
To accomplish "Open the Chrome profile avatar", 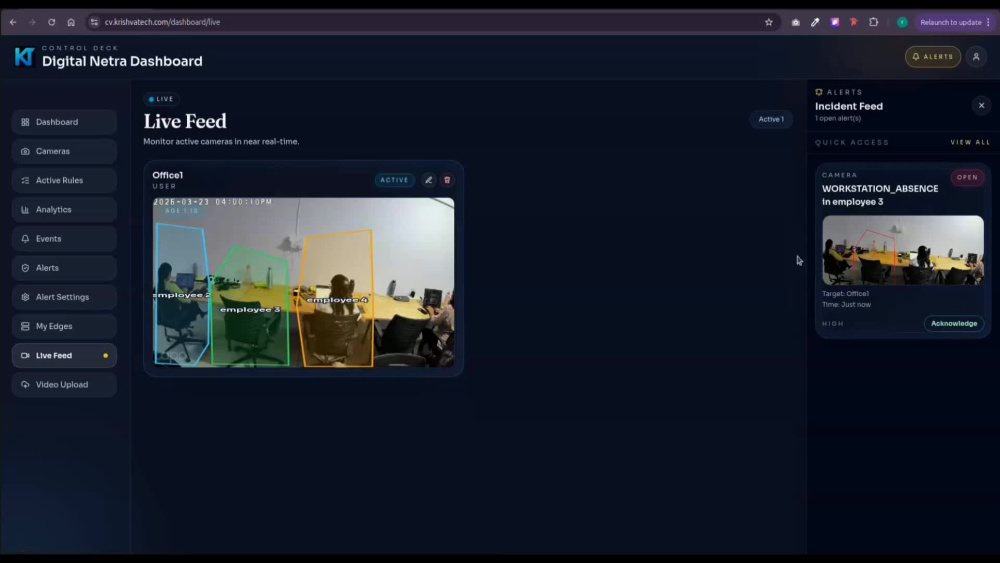I will click(x=902, y=22).
